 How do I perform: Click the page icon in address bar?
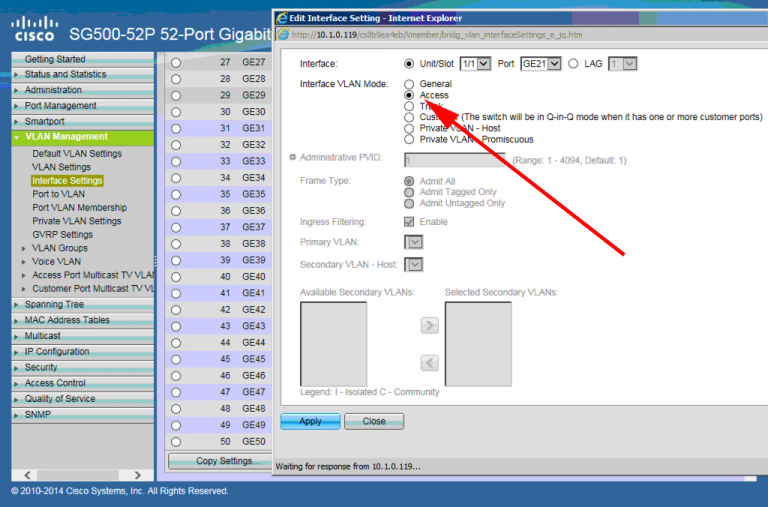[283, 35]
